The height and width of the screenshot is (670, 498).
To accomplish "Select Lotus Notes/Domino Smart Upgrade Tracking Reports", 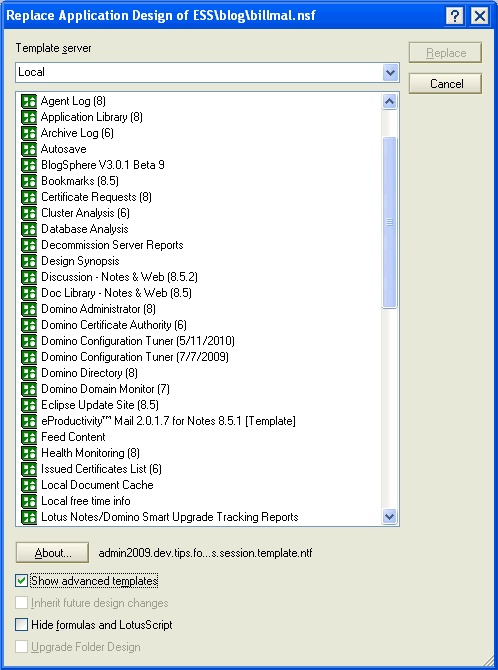I will pos(170,517).
